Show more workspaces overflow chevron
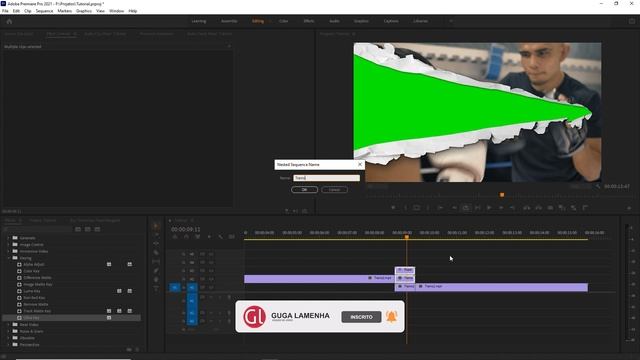The height and width of the screenshot is (360, 640). [x=451, y=21]
